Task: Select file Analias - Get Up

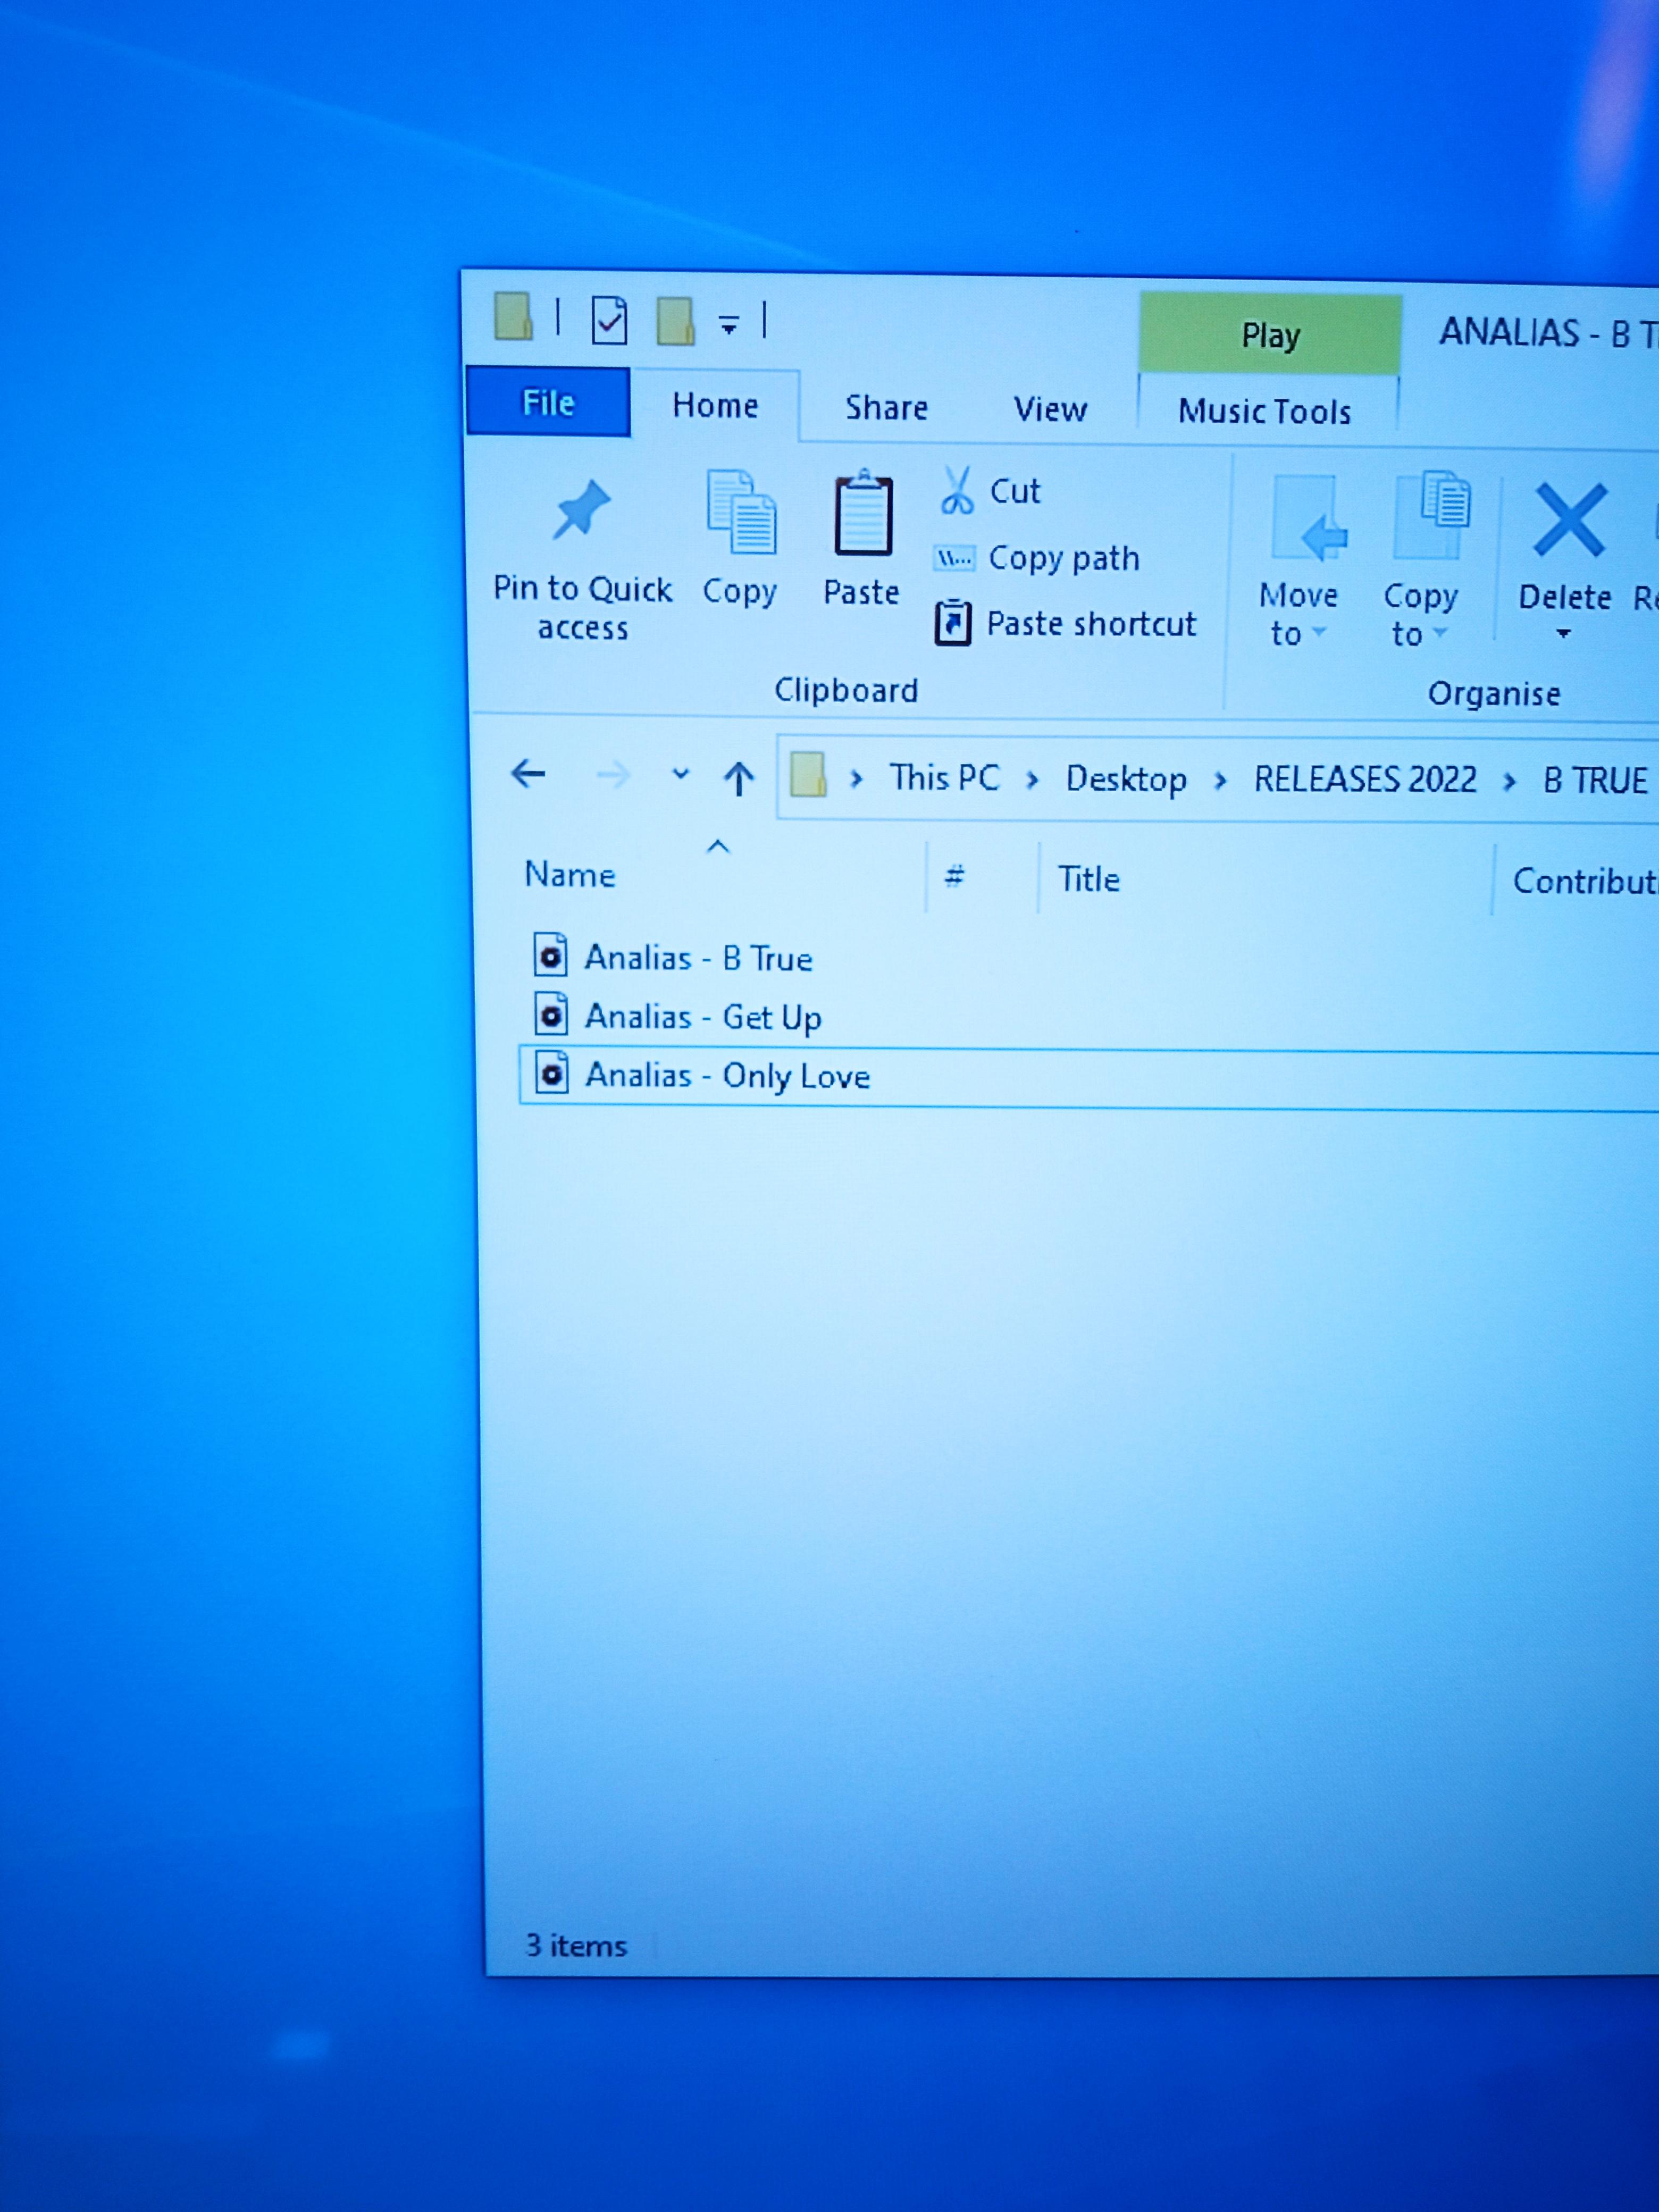Action: click(703, 1017)
